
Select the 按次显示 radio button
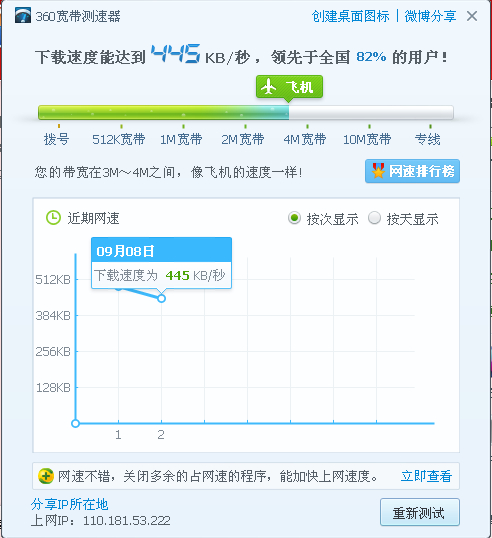[x=294, y=218]
